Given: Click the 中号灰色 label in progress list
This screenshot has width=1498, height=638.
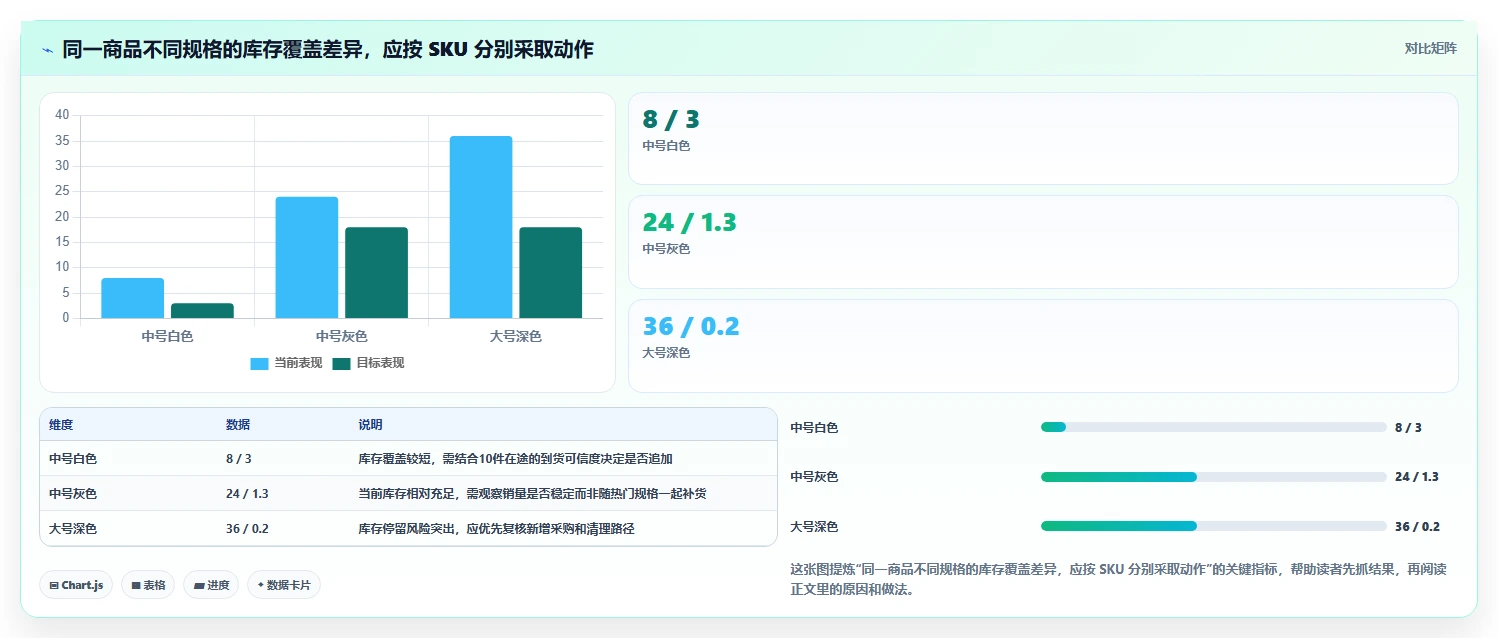Looking at the screenshot, I should click(x=814, y=477).
